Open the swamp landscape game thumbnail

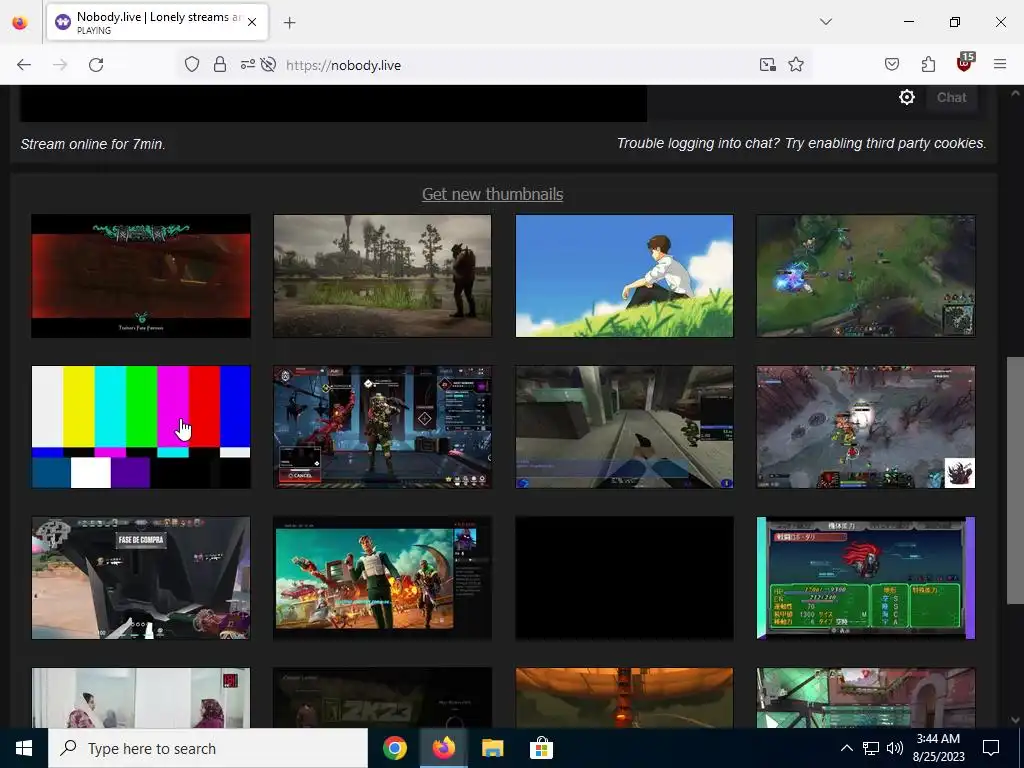[382, 276]
